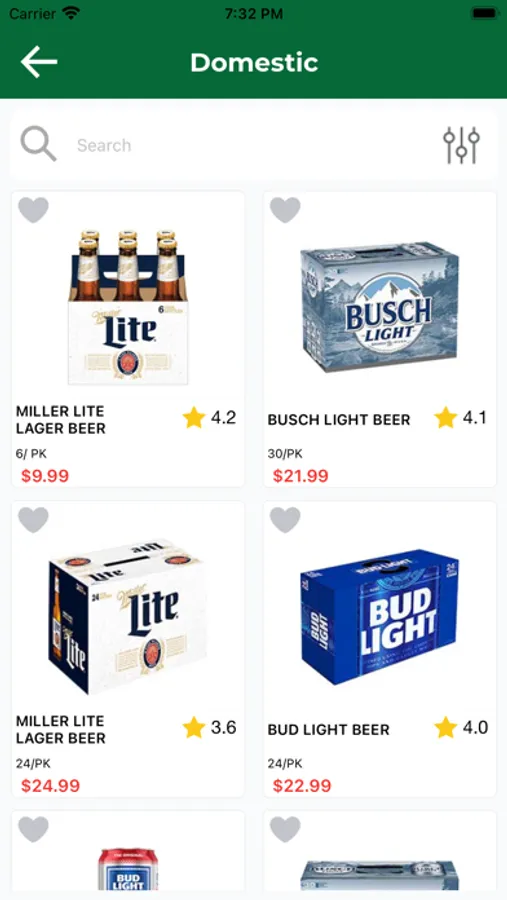Image resolution: width=507 pixels, height=900 pixels.
Task: Open the blue Bud Light box image
Action: [x=380, y=617]
